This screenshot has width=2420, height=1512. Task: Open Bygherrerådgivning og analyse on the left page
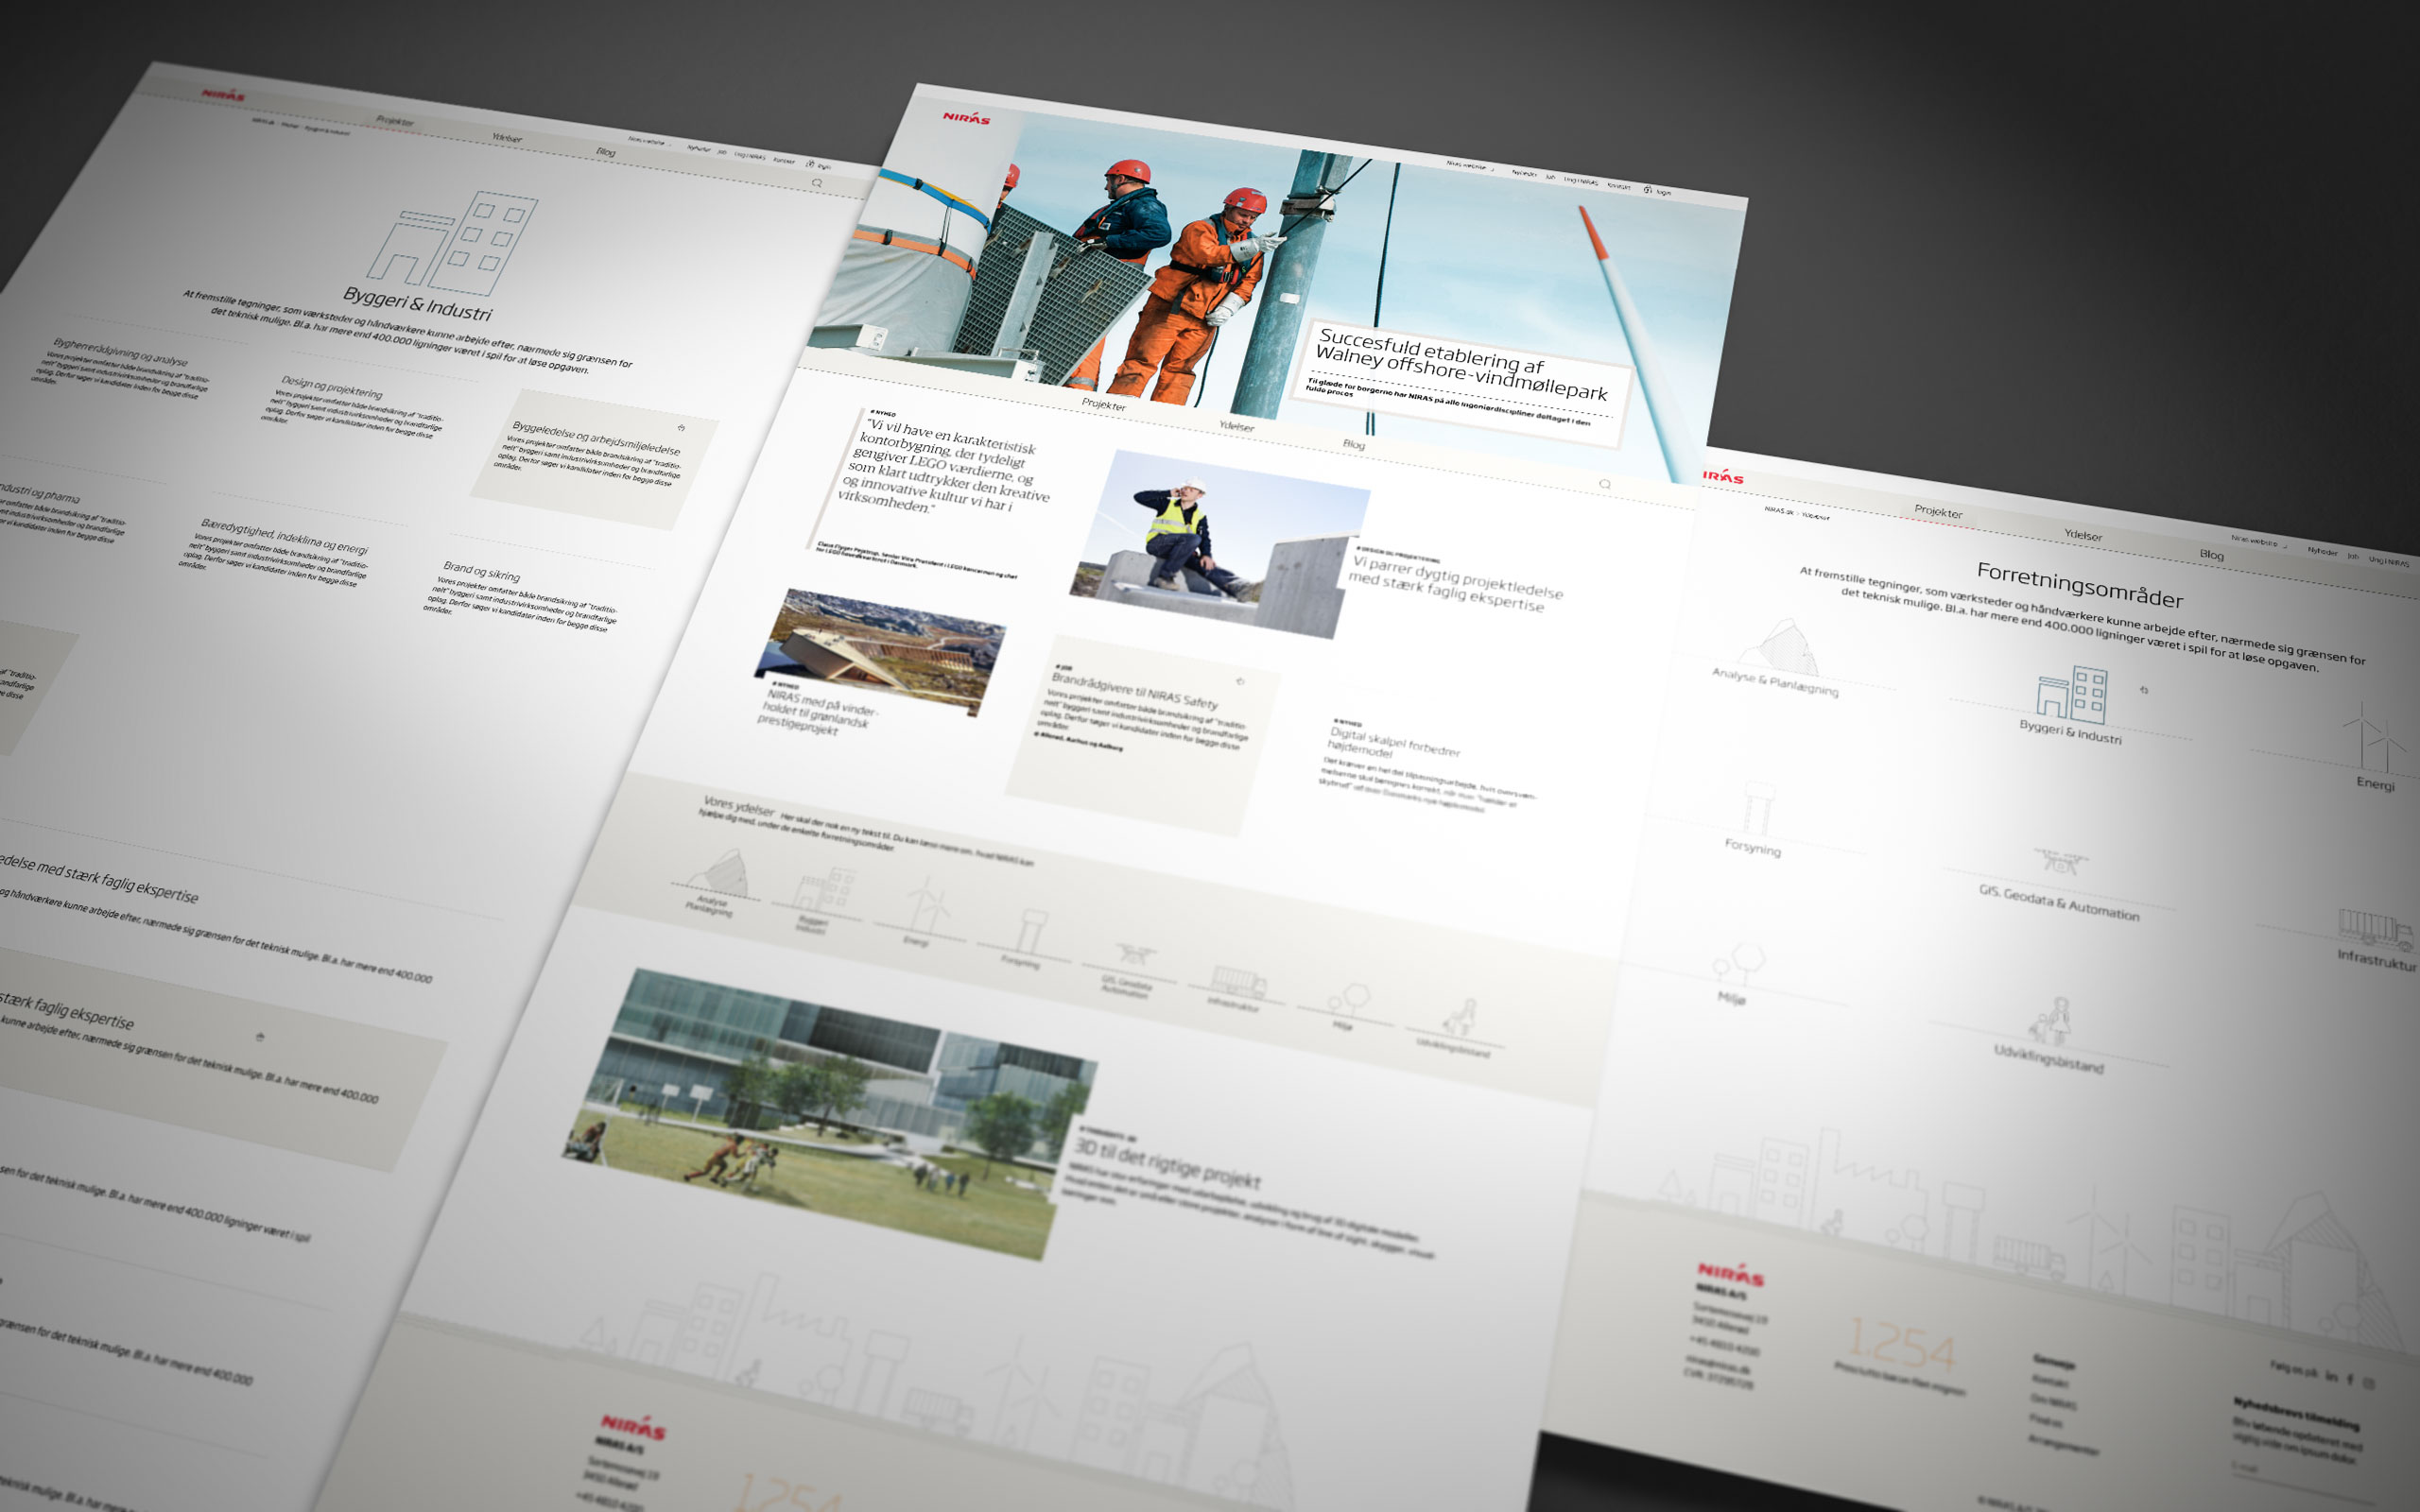pyautogui.click(x=120, y=351)
